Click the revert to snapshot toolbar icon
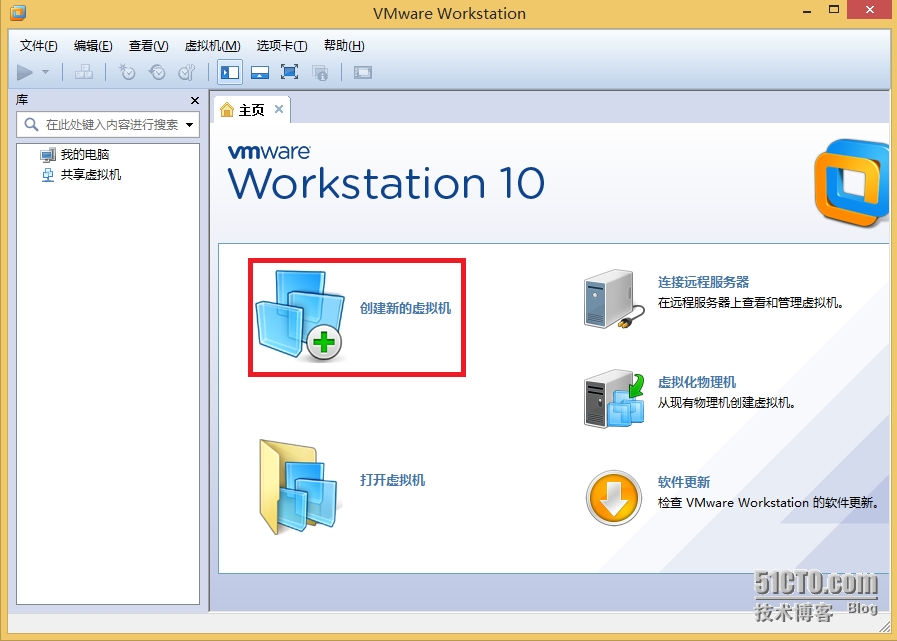The height and width of the screenshot is (641, 897). click(157, 72)
